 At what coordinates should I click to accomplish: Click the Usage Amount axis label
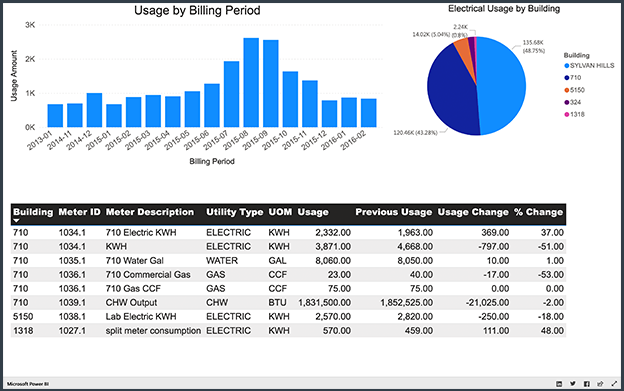pos(14,76)
